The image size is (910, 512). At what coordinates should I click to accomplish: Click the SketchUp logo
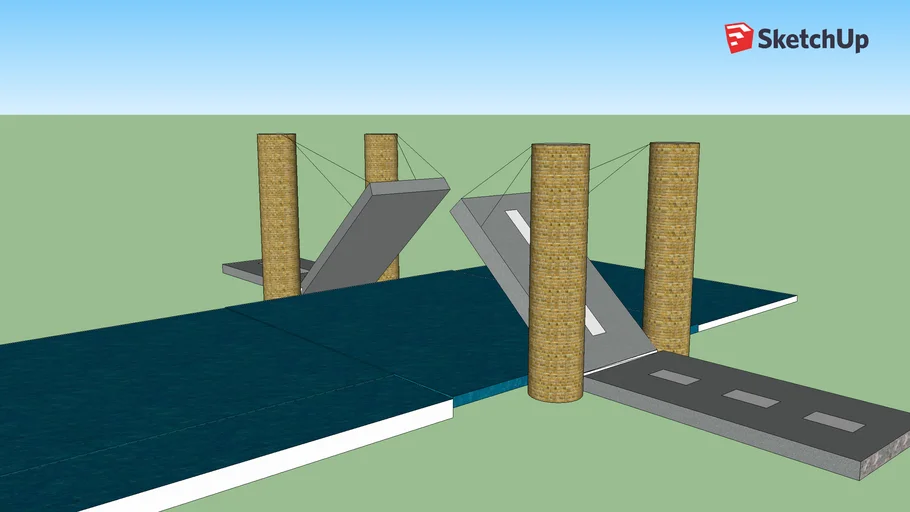(796, 38)
